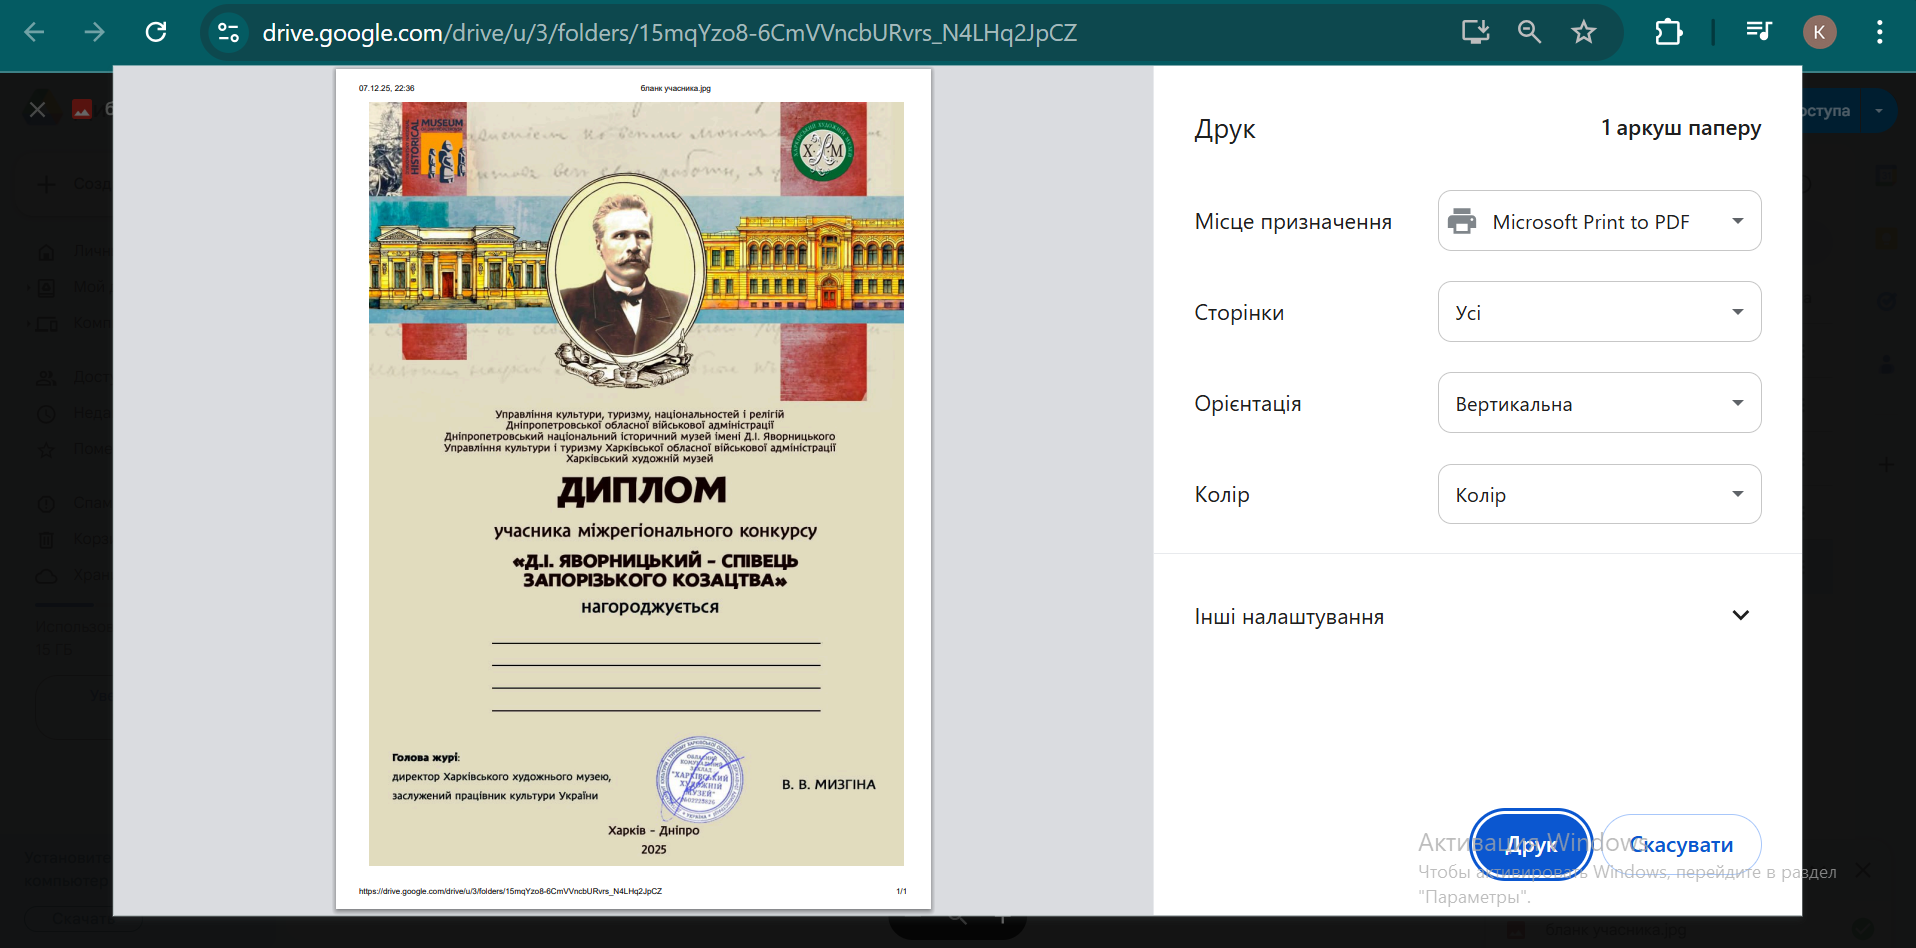Open the Орієнтація orientation dropdown
The height and width of the screenshot is (948, 1916).
tap(1599, 403)
